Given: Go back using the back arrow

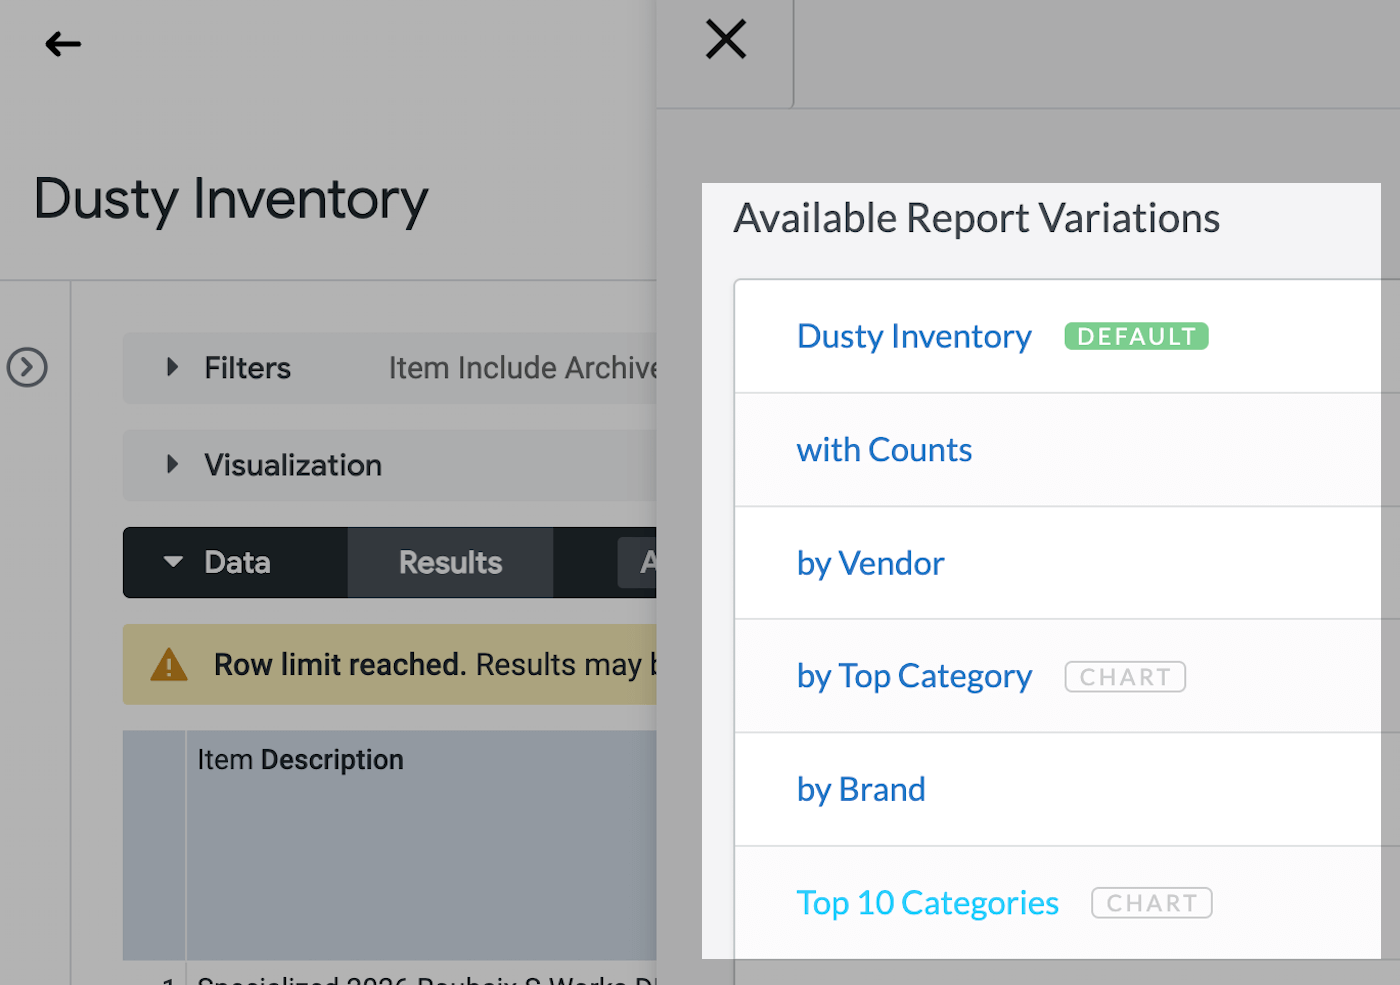Looking at the screenshot, I should (x=62, y=44).
